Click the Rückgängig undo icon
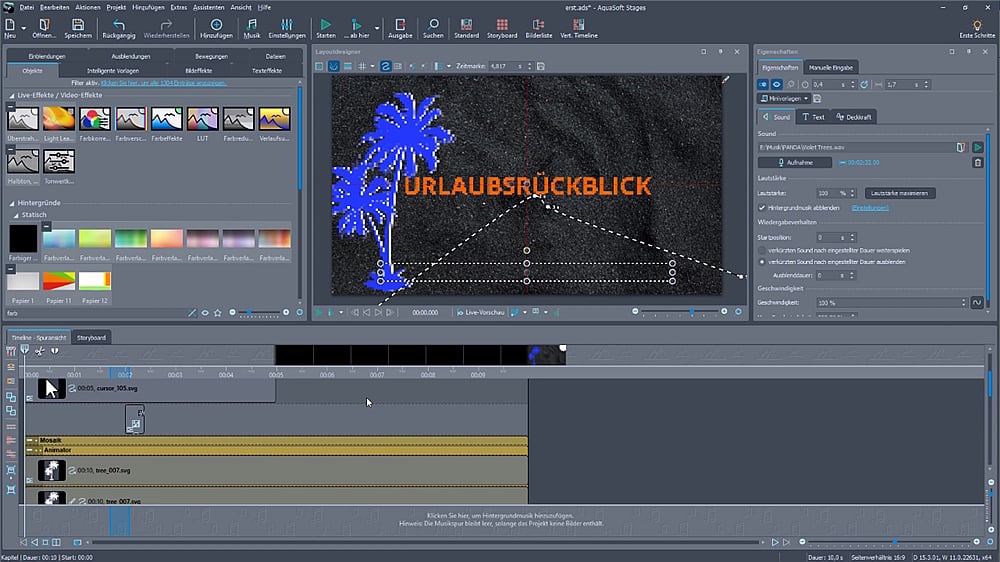This screenshot has height=562, width=1000. (x=119, y=26)
